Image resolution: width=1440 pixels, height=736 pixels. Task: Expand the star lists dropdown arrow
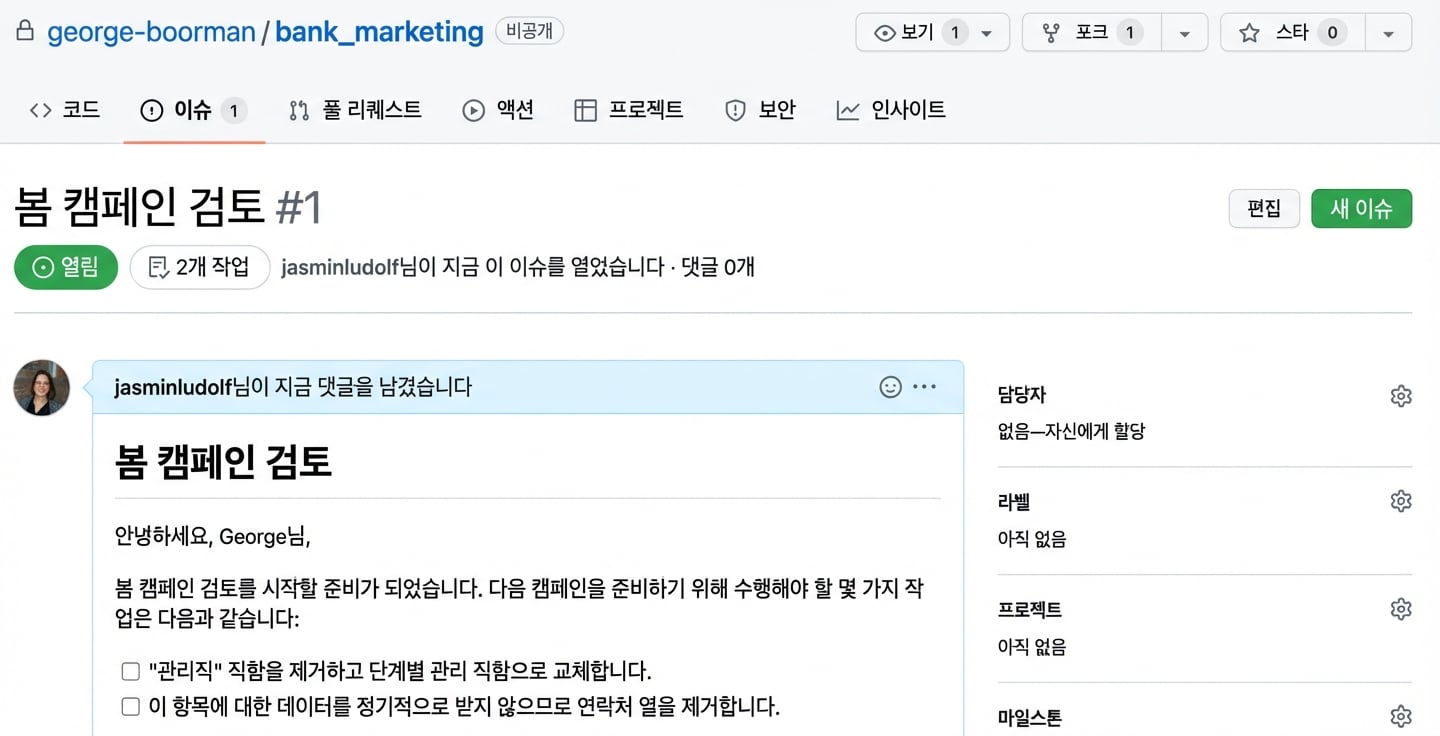click(x=1388, y=33)
